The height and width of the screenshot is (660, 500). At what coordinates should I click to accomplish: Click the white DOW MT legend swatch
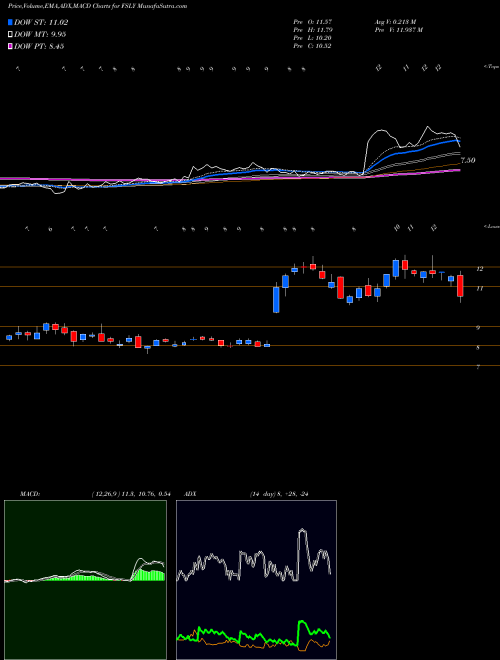(10, 35)
